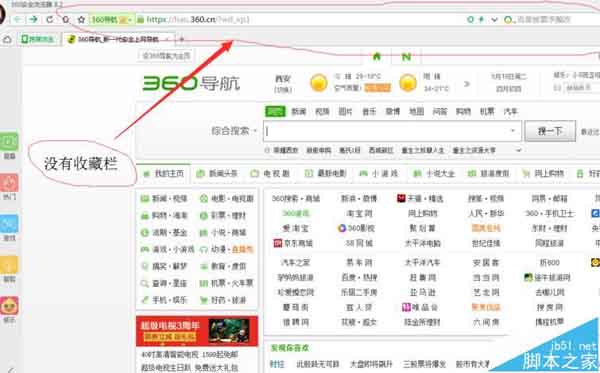Click the red 热门 sidebar icon

tap(9, 183)
